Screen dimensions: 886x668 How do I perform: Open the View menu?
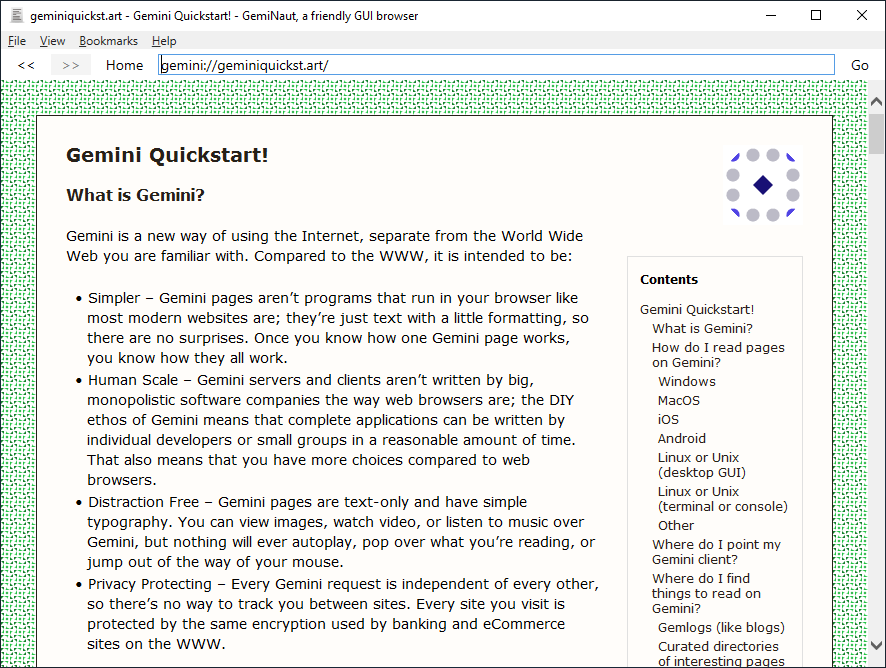(x=52, y=41)
